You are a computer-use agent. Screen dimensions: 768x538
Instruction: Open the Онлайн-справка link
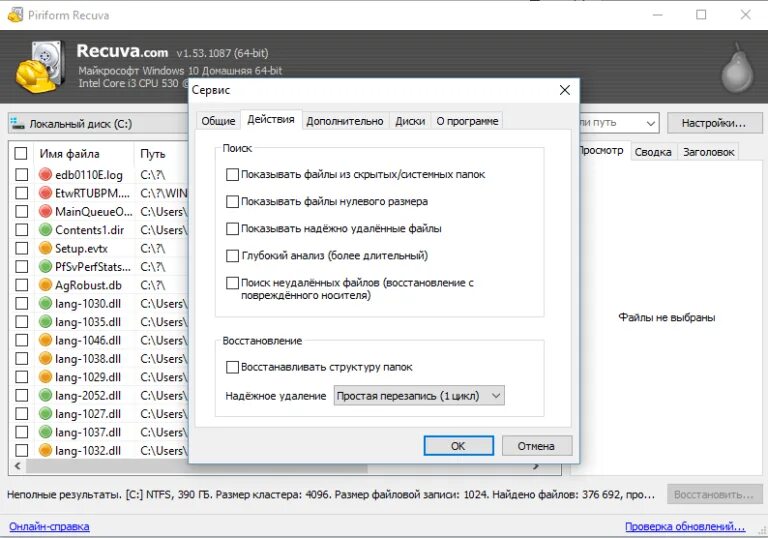(x=49, y=527)
